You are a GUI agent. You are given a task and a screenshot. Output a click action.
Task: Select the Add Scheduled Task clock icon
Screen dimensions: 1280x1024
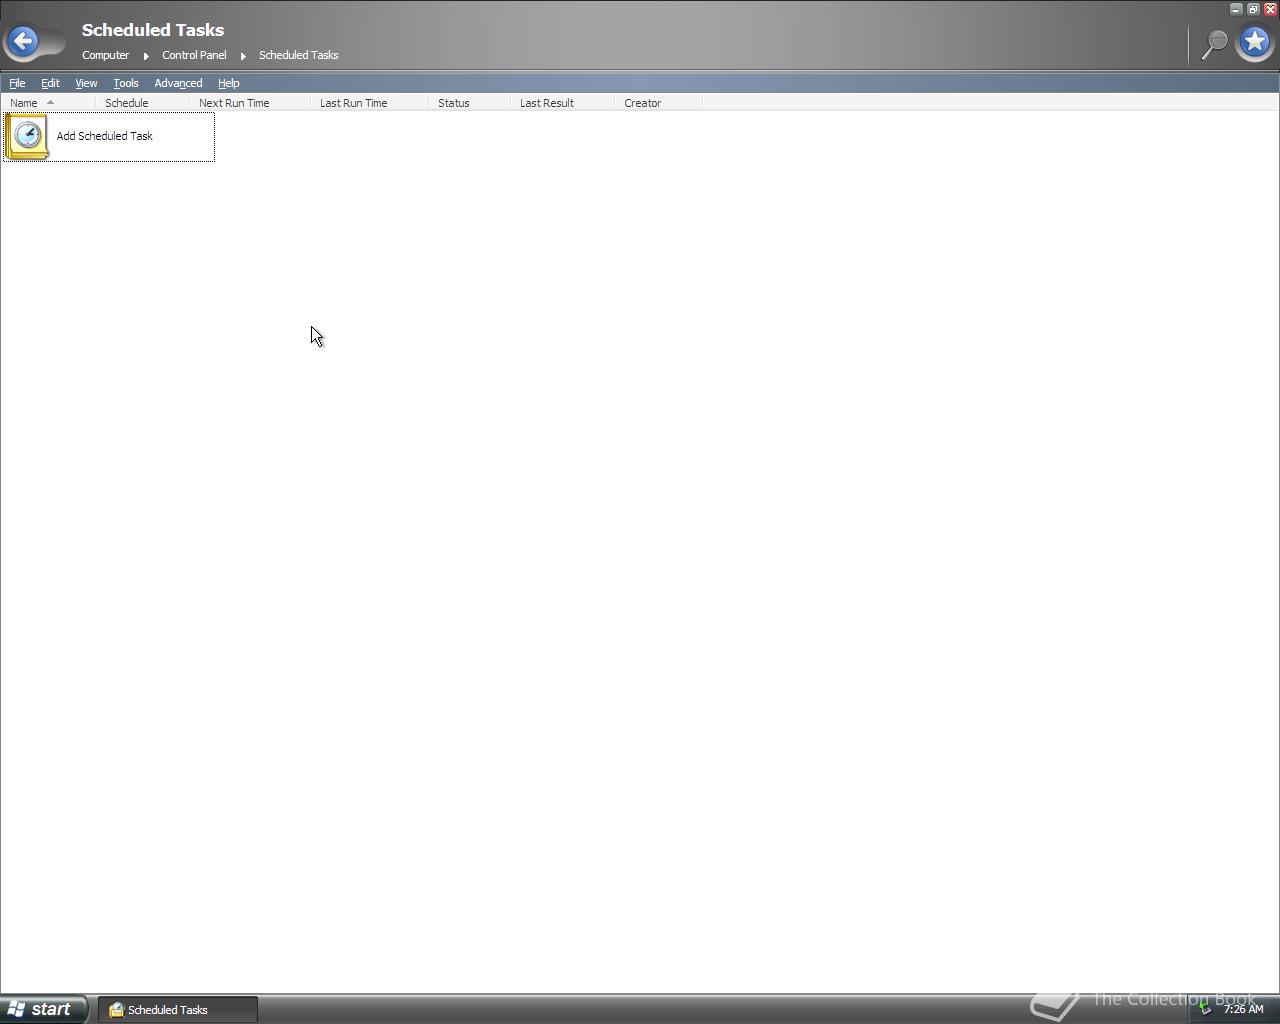point(27,136)
